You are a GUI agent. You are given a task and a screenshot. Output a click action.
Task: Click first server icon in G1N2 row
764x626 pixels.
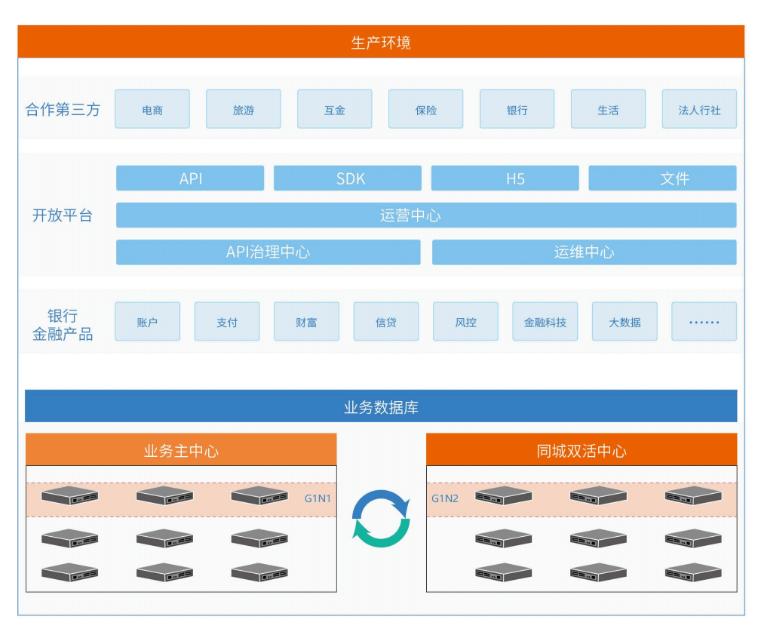[503, 496]
